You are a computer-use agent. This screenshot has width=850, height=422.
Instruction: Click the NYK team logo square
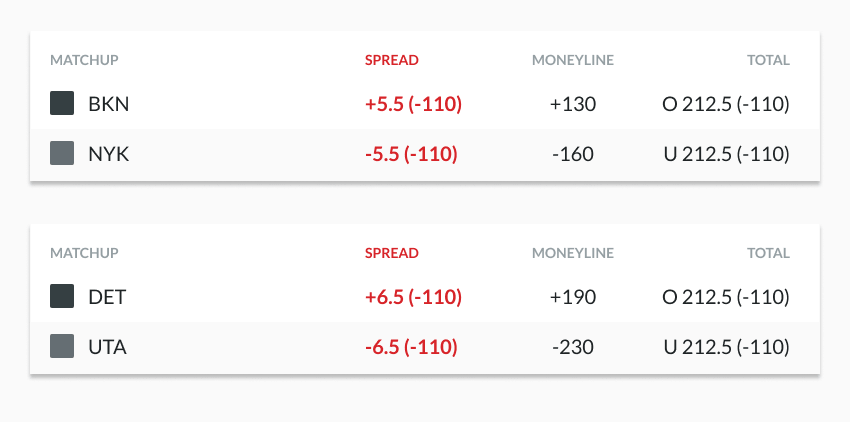click(x=62, y=153)
